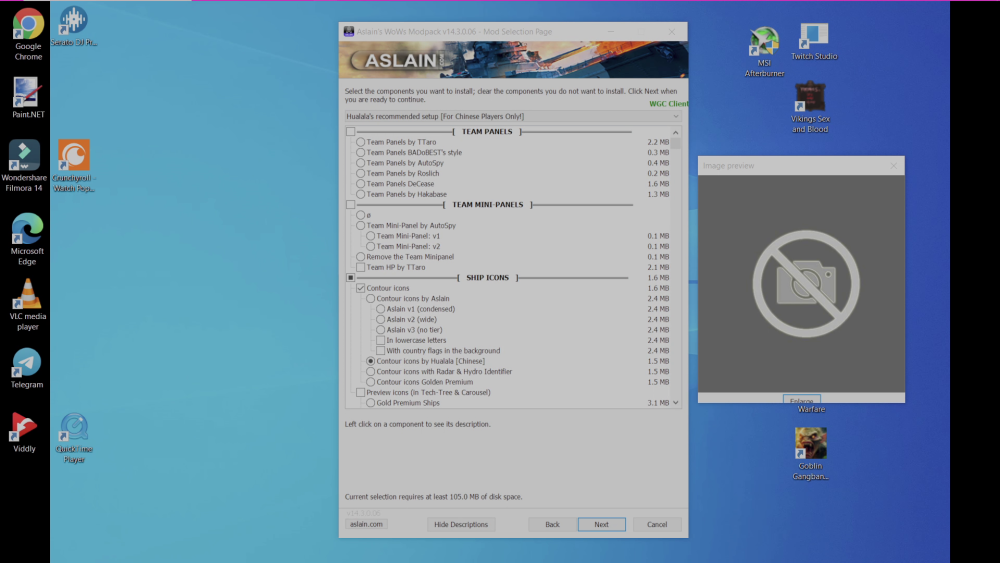Select Remove the Team Minipanel
This screenshot has width=1000, height=563.
360,257
